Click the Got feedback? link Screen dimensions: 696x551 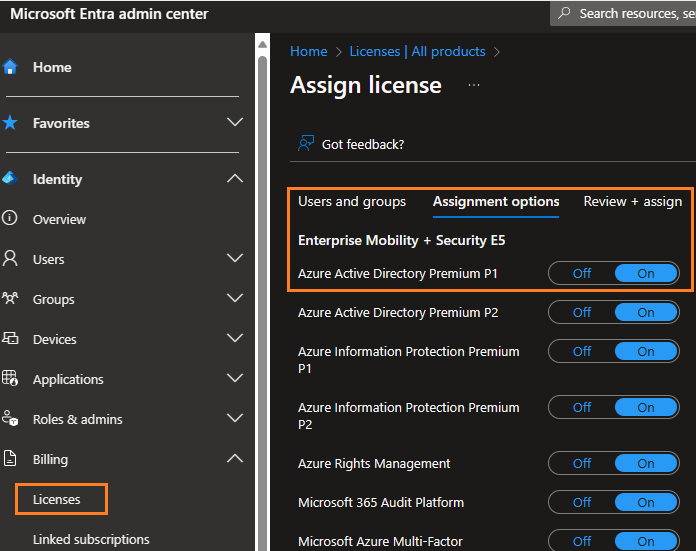363,144
